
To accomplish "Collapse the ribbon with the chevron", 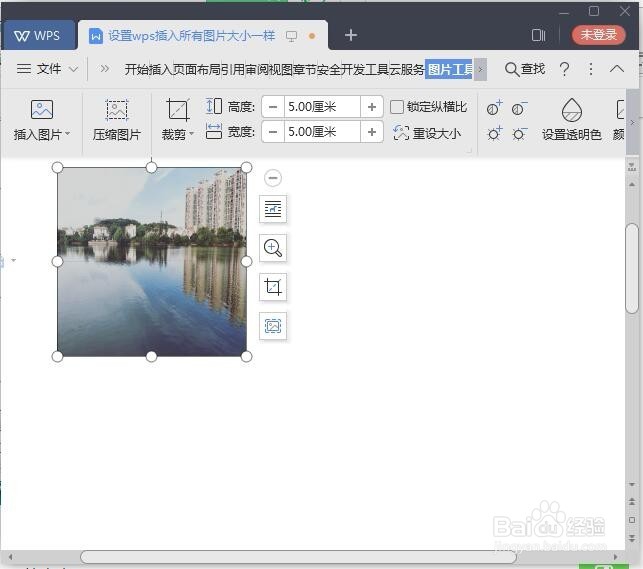I will (x=617, y=69).
